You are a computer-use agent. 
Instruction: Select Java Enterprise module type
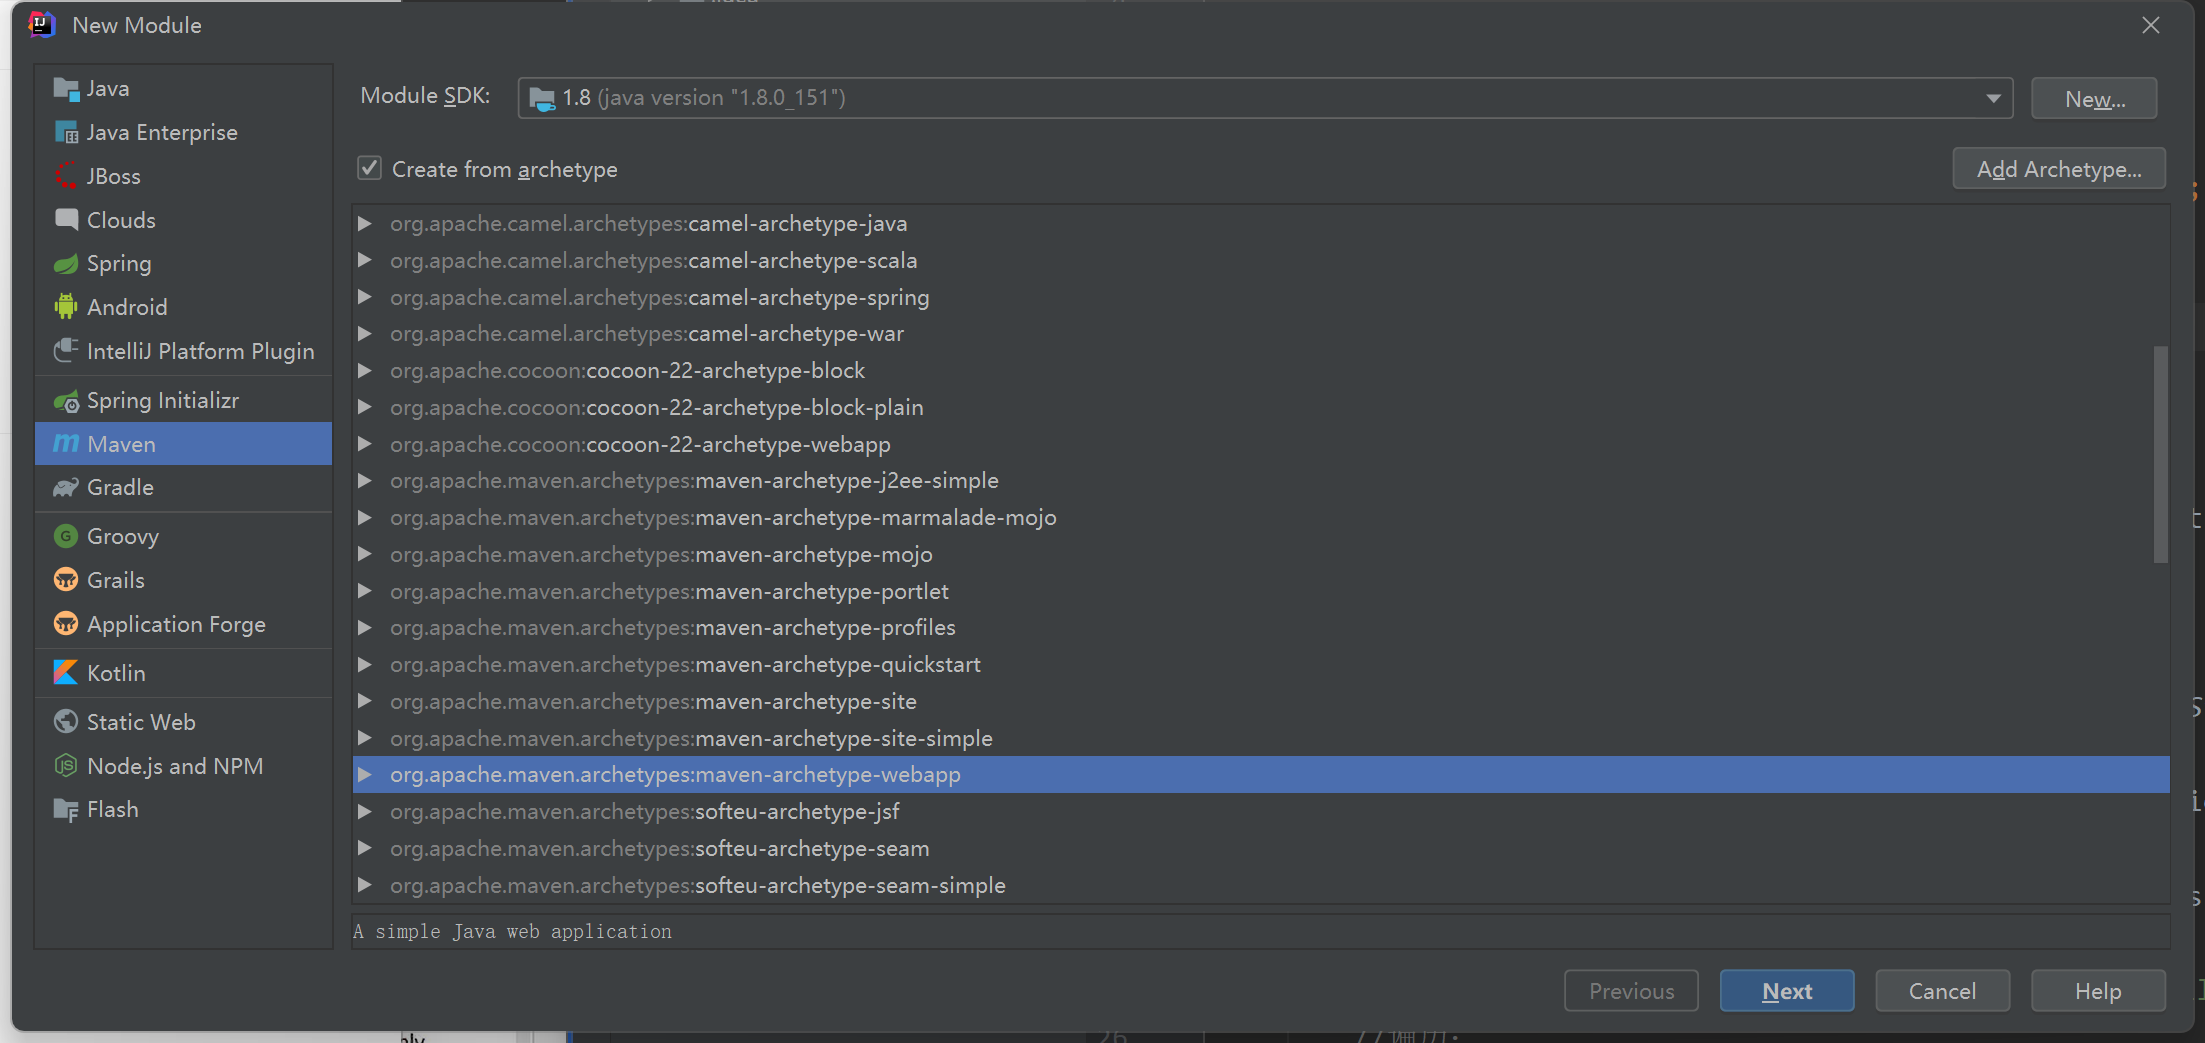tap(183, 133)
